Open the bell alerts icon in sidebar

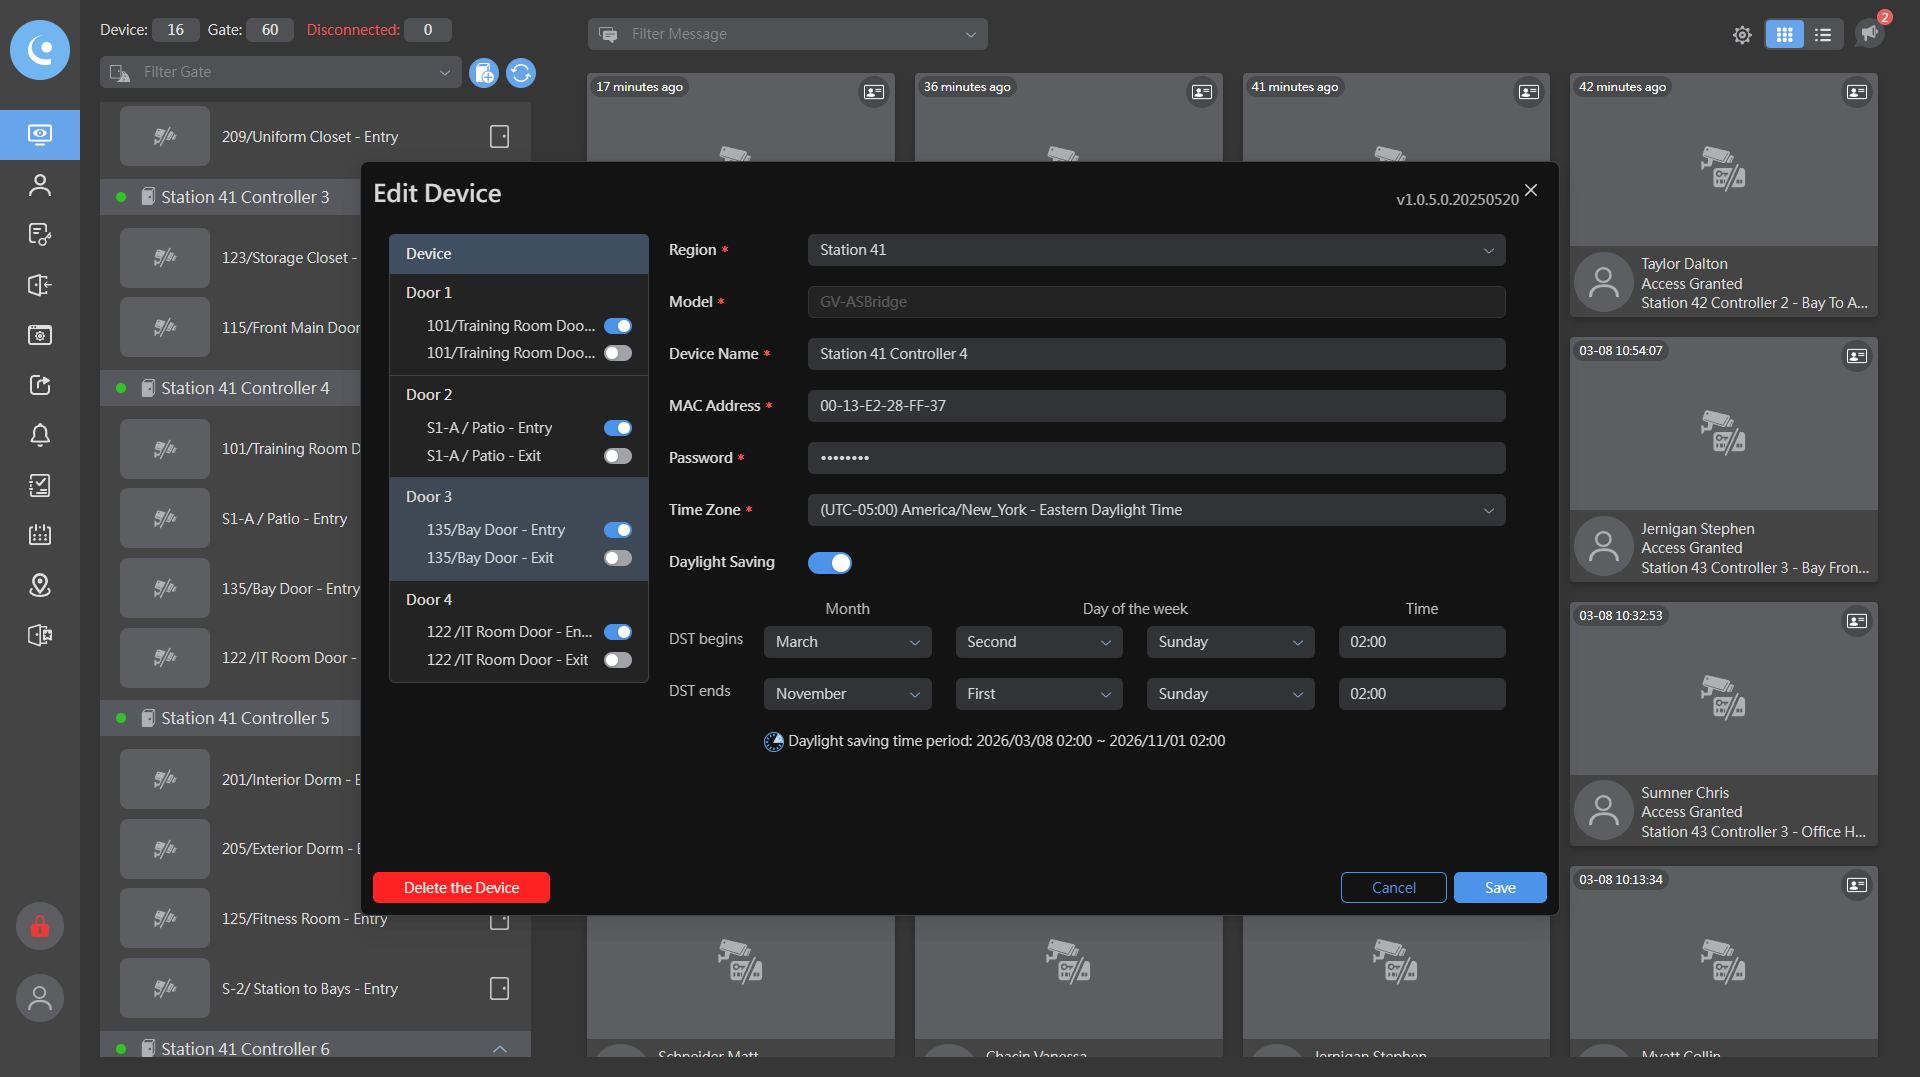(x=40, y=435)
